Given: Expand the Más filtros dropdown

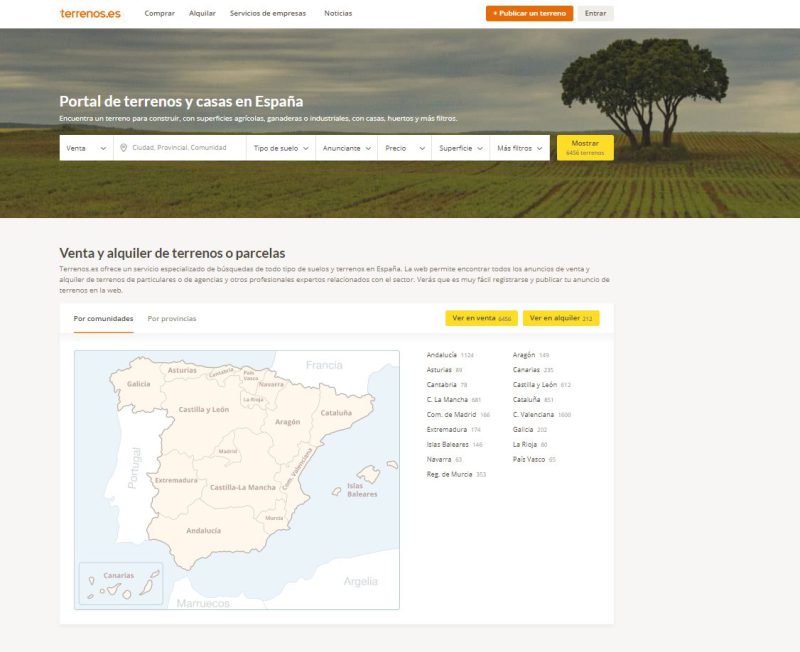Looking at the screenshot, I should pos(520,148).
